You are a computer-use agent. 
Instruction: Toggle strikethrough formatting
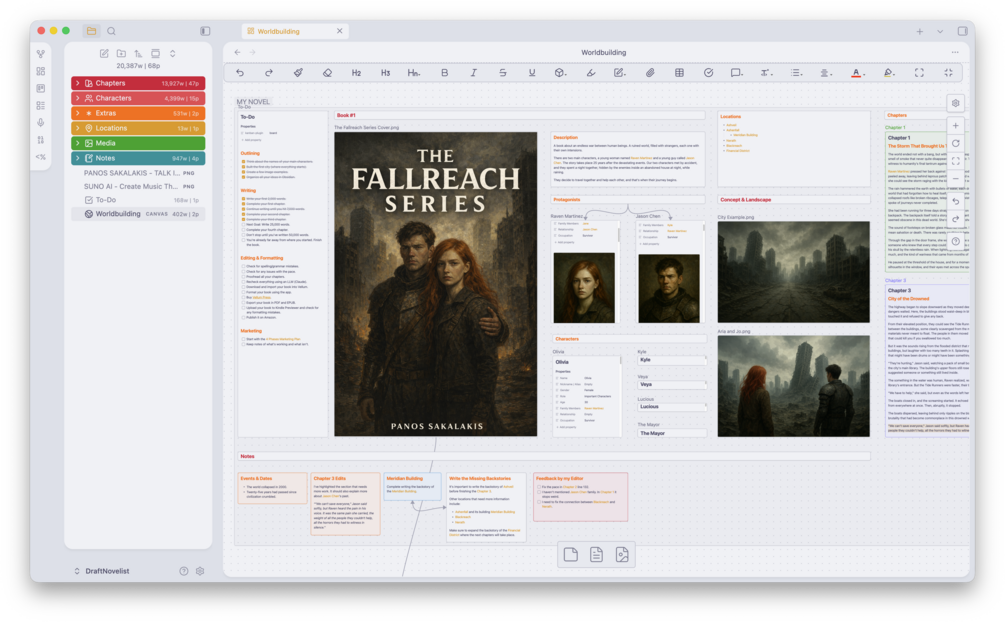(x=502, y=73)
